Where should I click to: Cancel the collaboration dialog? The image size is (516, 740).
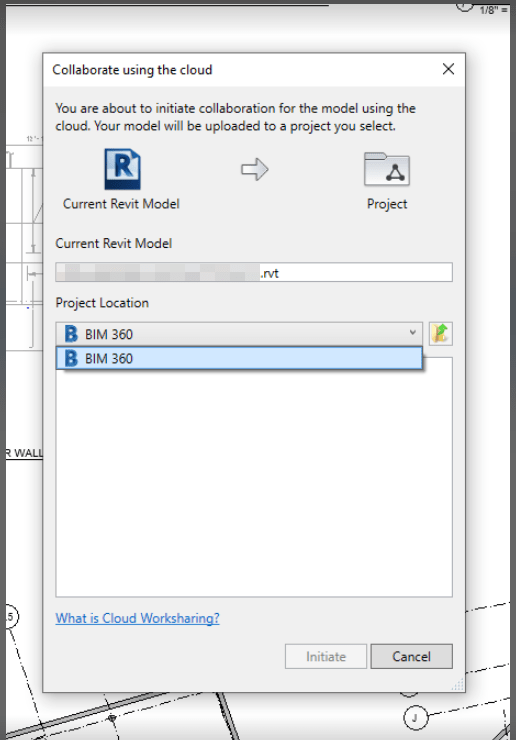[x=411, y=656]
